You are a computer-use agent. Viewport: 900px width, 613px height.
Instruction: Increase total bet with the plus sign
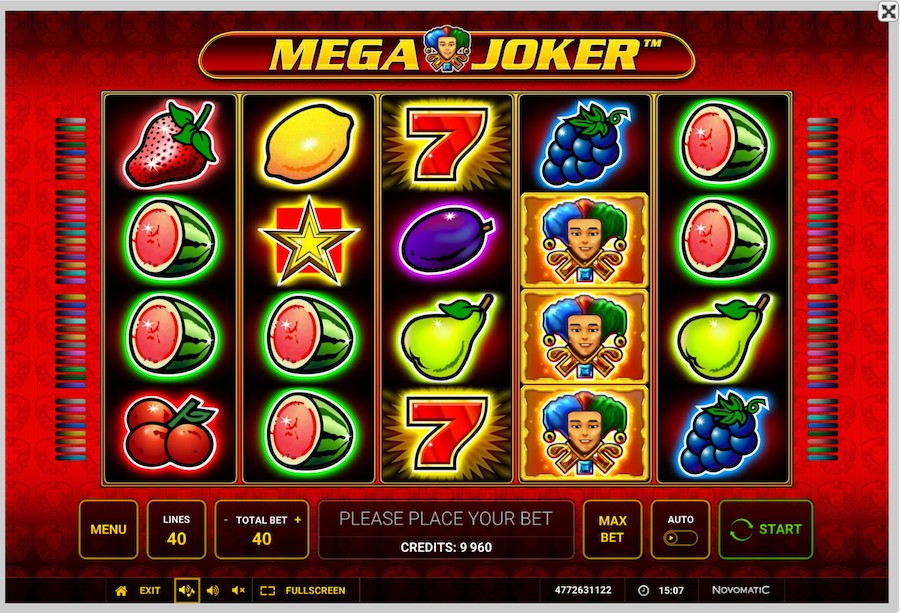[297, 519]
